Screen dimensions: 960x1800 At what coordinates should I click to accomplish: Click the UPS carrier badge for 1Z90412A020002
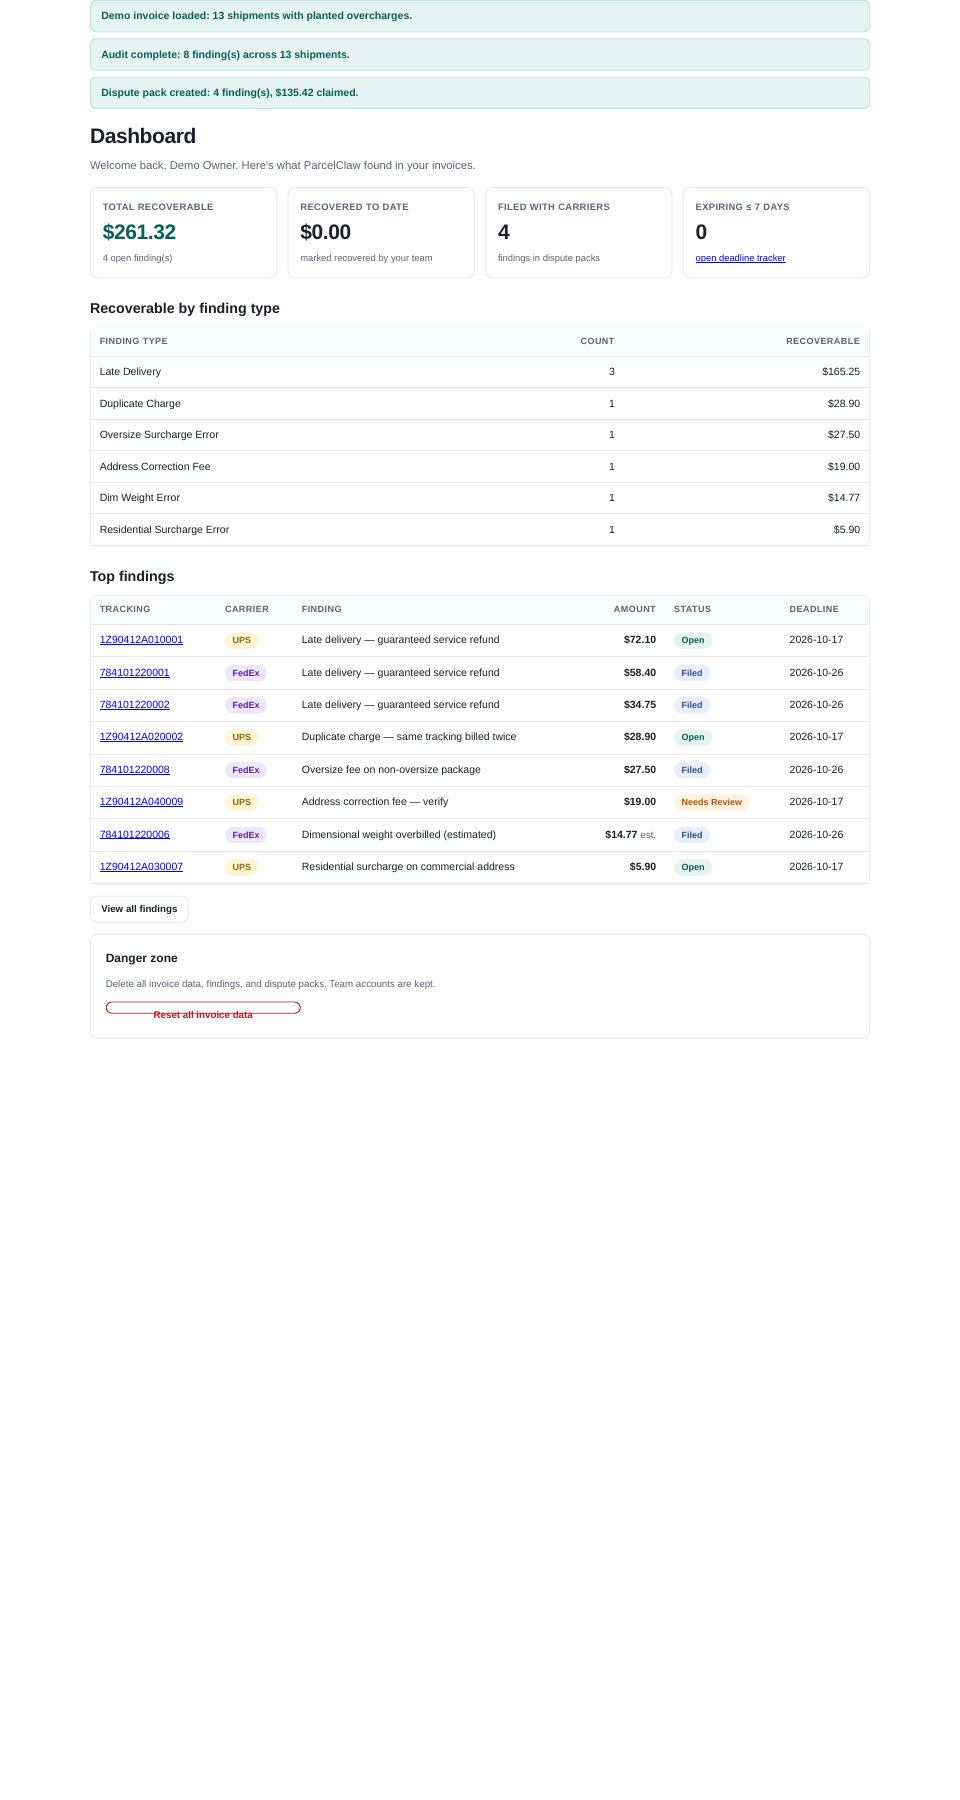click(242, 737)
